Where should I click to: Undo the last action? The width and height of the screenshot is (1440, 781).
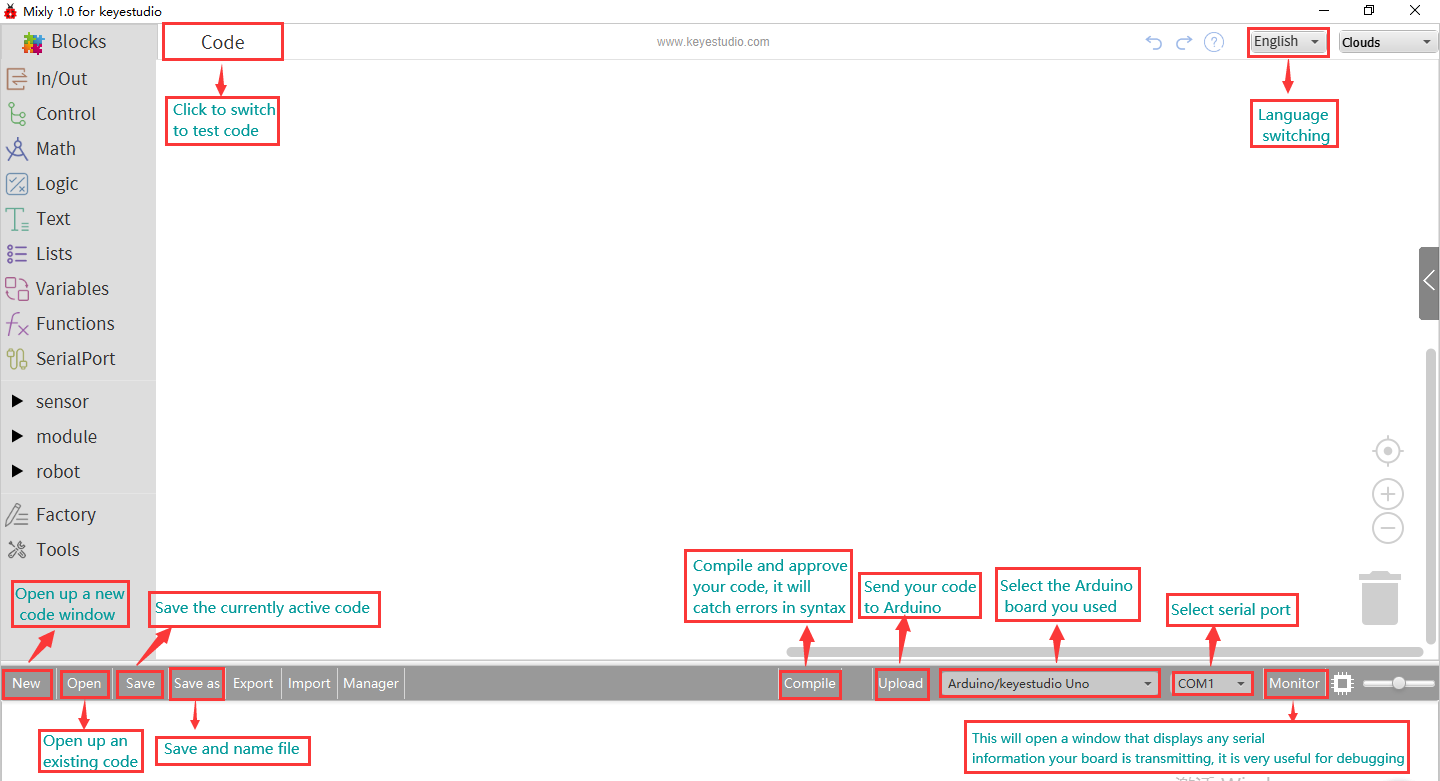[x=1154, y=42]
